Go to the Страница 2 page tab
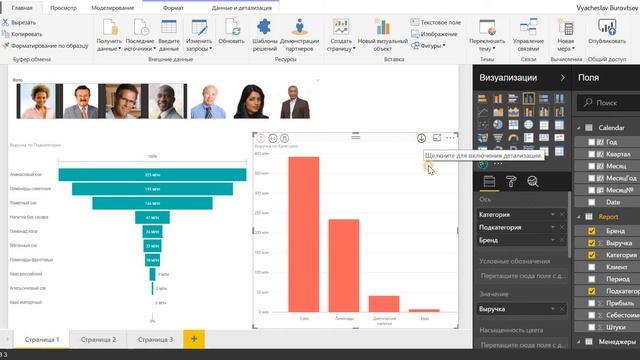The height and width of the screenshot is (360, 640). click(98, 339)
